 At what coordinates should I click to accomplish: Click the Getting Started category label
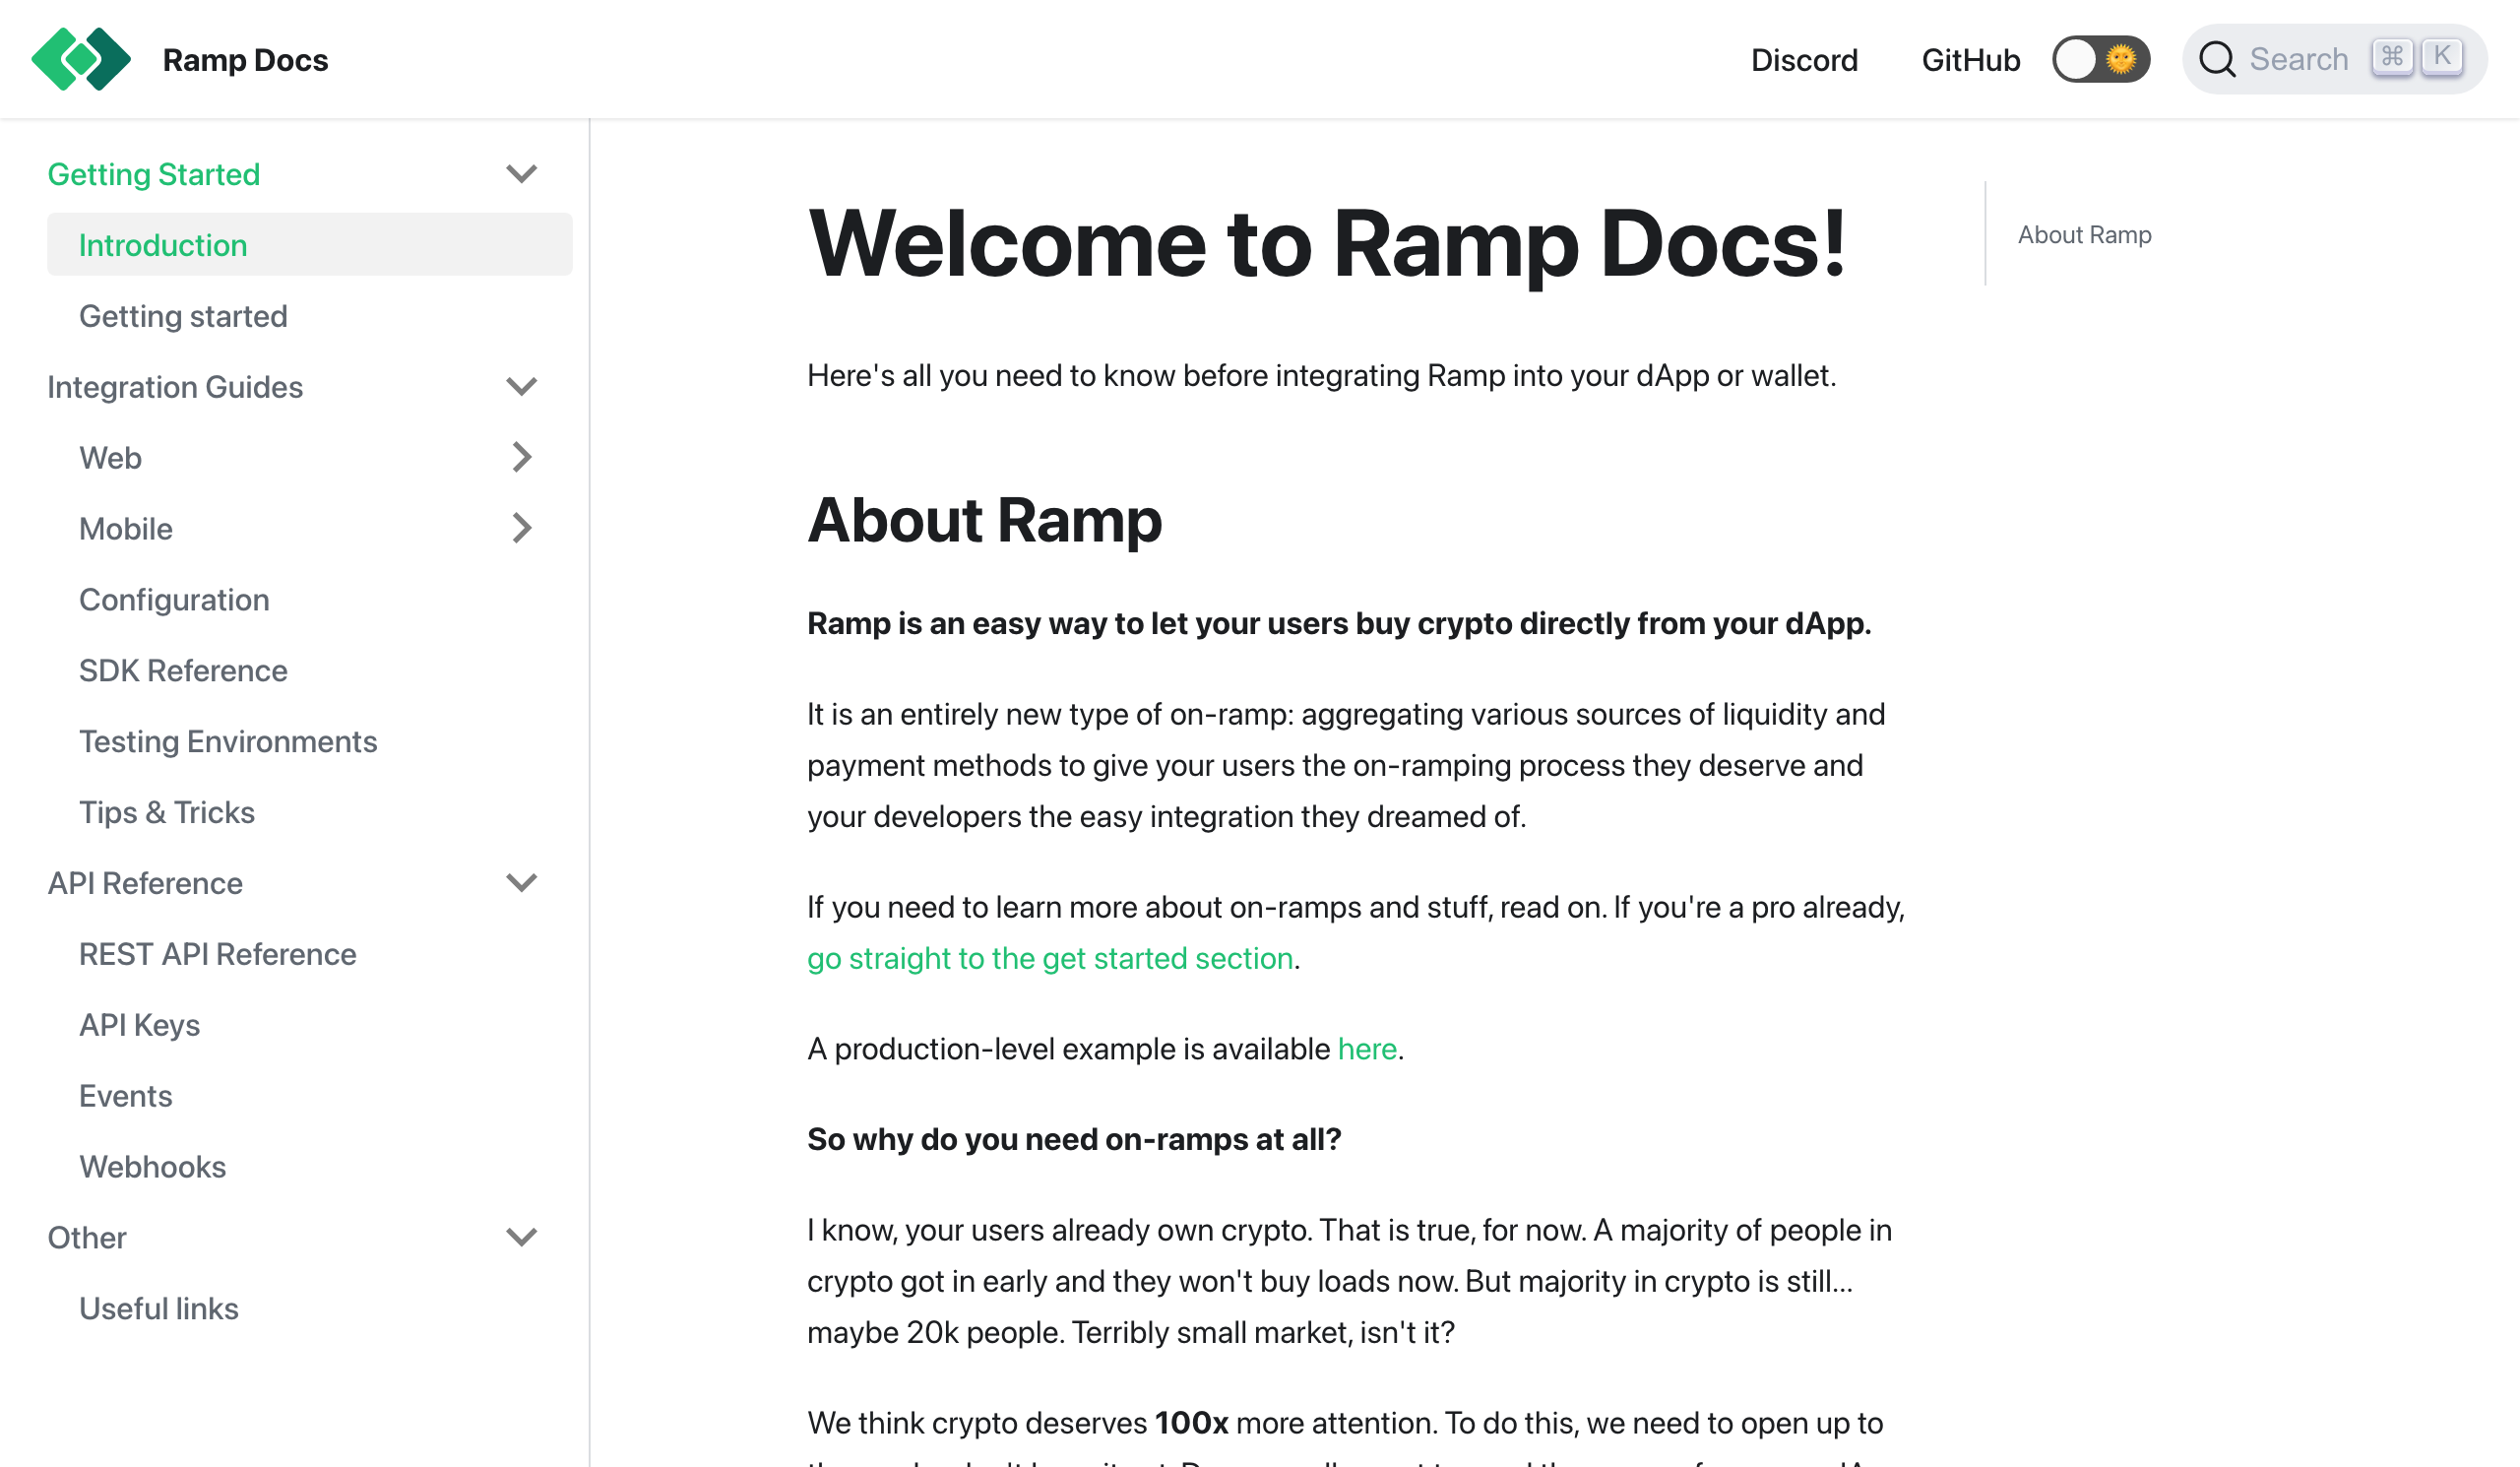153,174
